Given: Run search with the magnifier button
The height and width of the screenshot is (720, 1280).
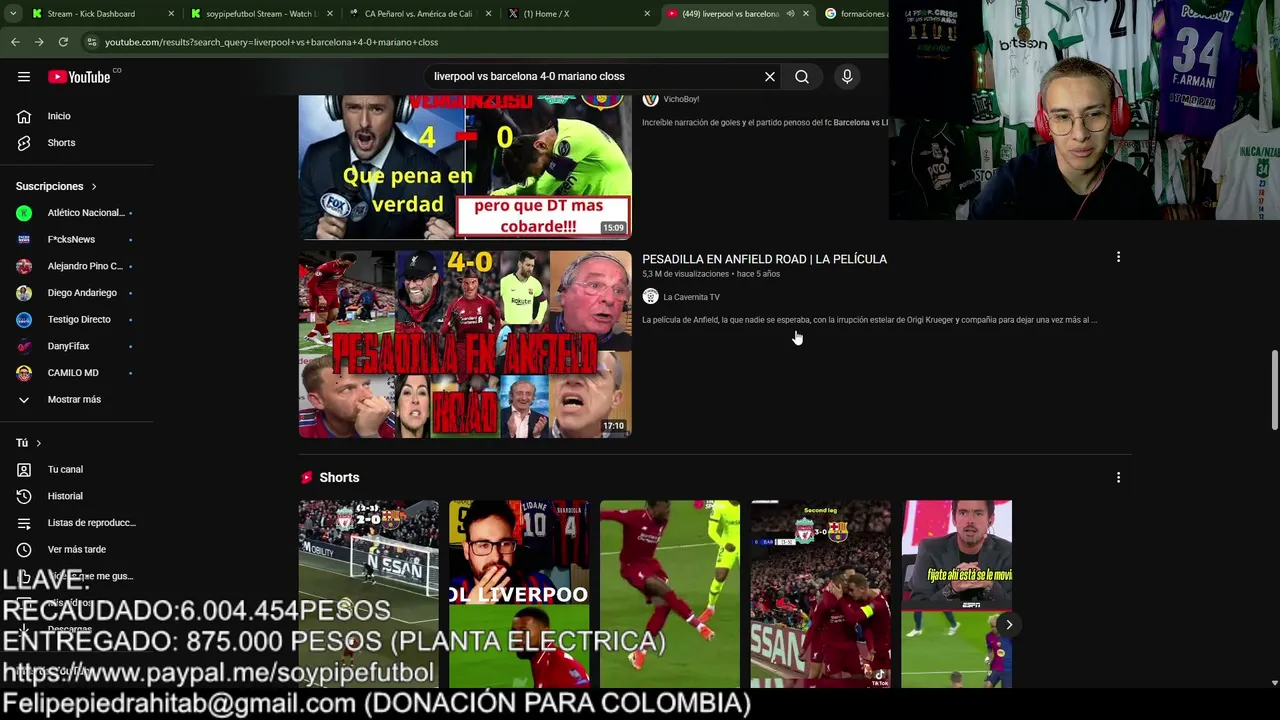Looking at the screenshot, I should tap(802, 77).
